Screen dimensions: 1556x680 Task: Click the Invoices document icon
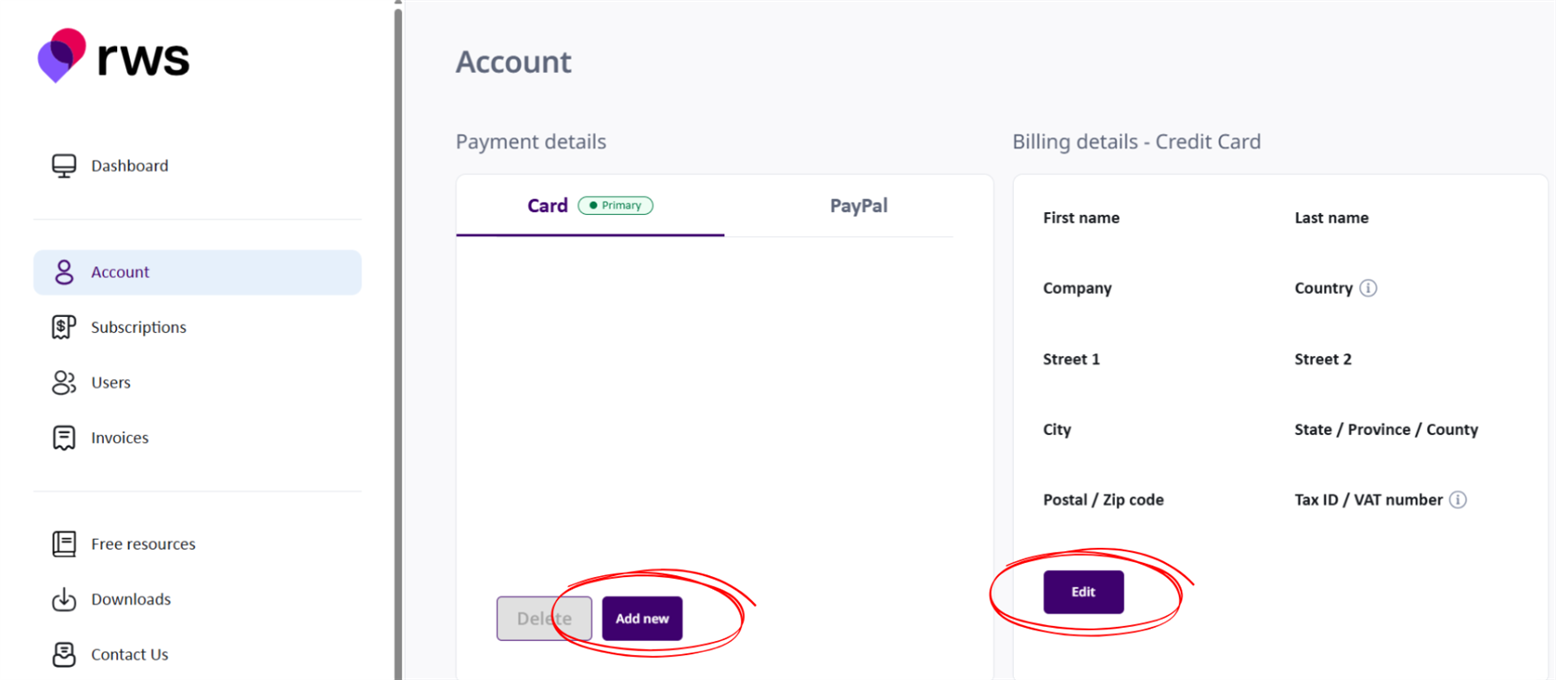tap(64, 438)
